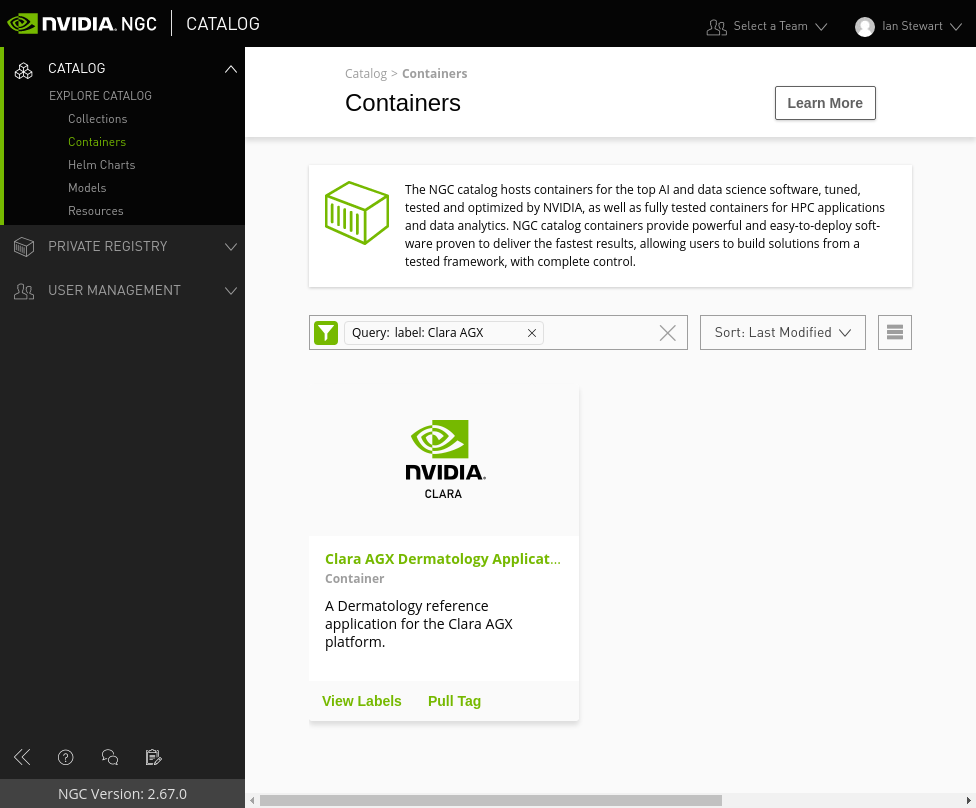Screen dimensions: 976x808
Task: Open the Sort: Last Modified dropdown
Action: click(782, 333)
